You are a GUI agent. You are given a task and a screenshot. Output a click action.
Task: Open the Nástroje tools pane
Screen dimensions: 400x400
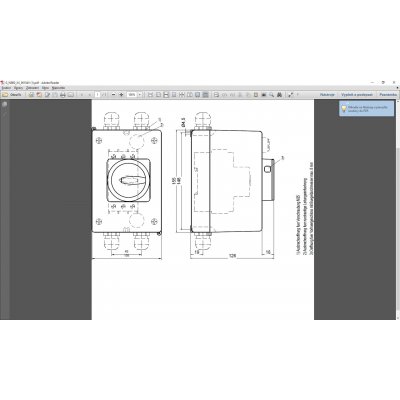327,95
